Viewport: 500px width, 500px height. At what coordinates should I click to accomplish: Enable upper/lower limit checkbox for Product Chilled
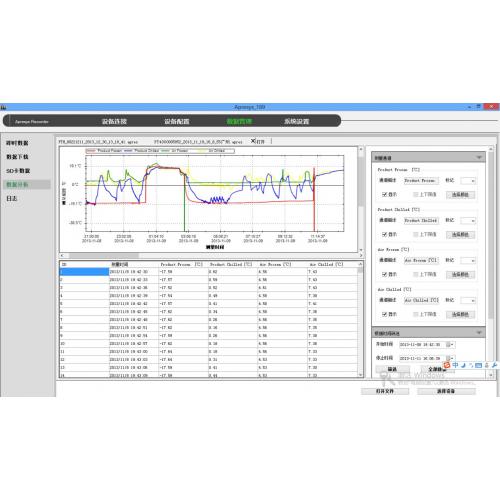point(415,234)
